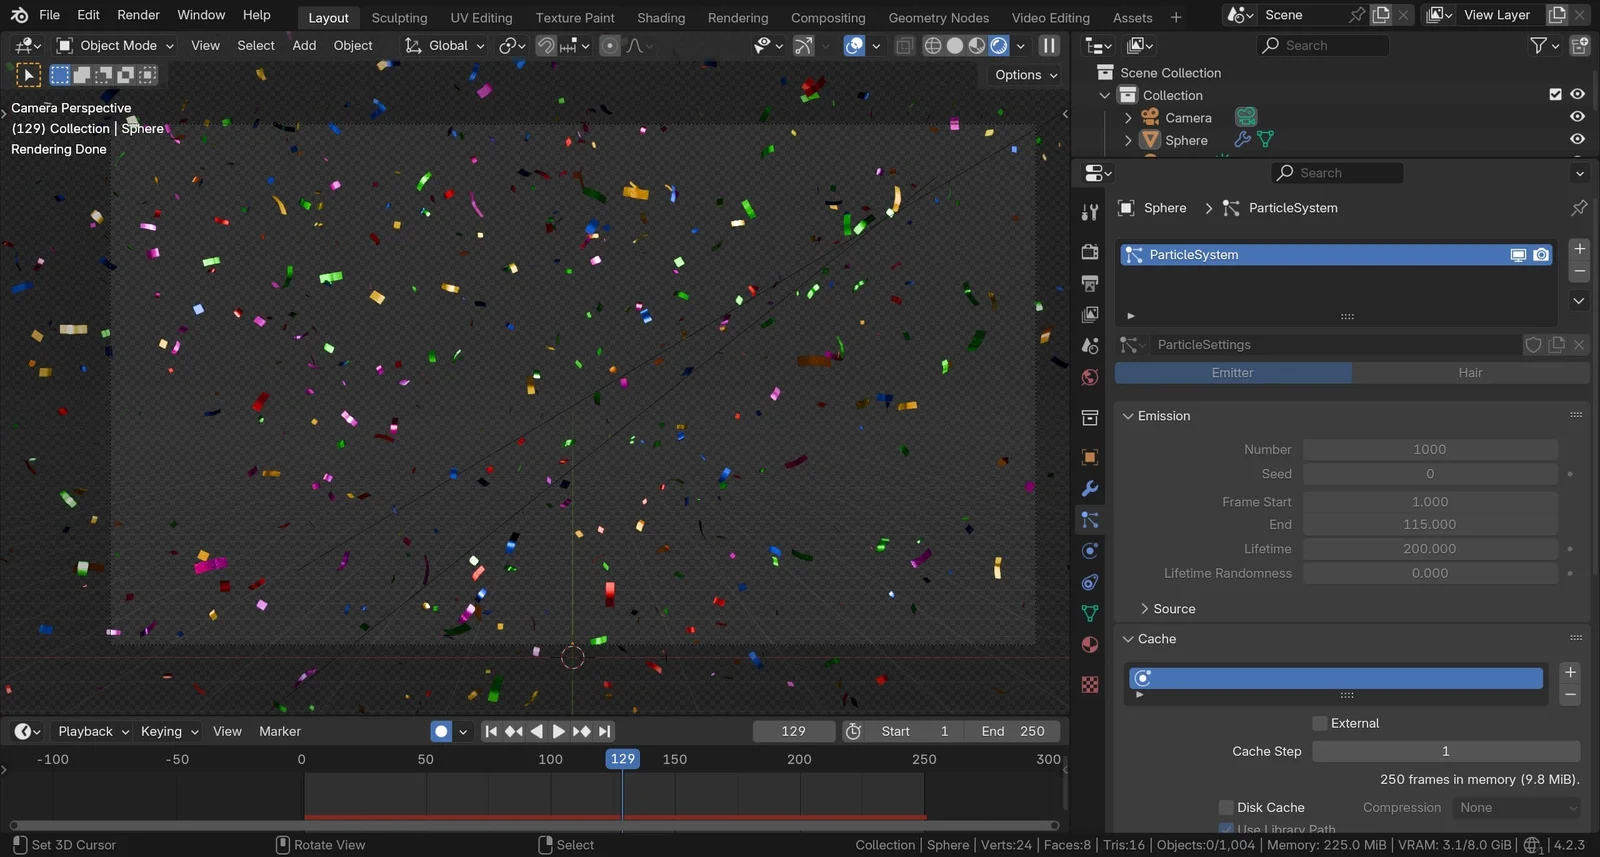Select the Hair particle type

(1470, 373)
